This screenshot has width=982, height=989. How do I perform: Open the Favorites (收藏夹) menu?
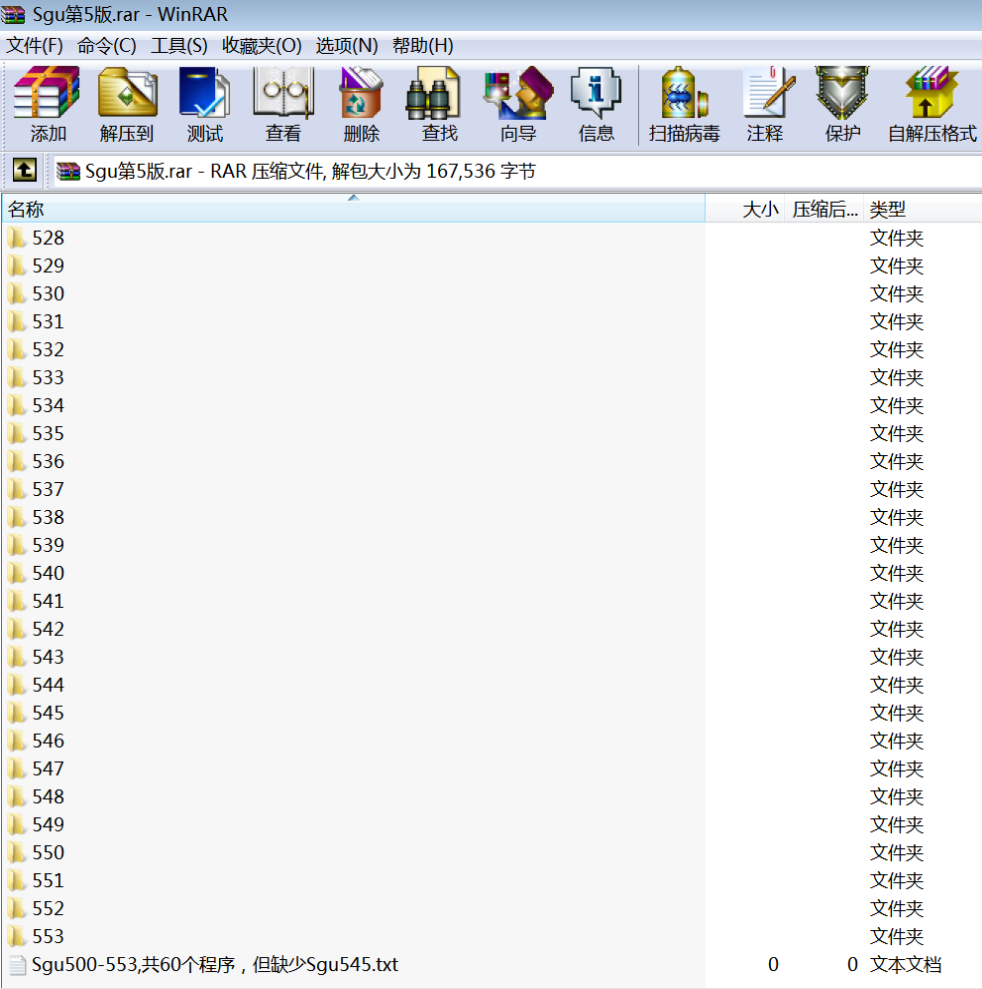[262, 45]
